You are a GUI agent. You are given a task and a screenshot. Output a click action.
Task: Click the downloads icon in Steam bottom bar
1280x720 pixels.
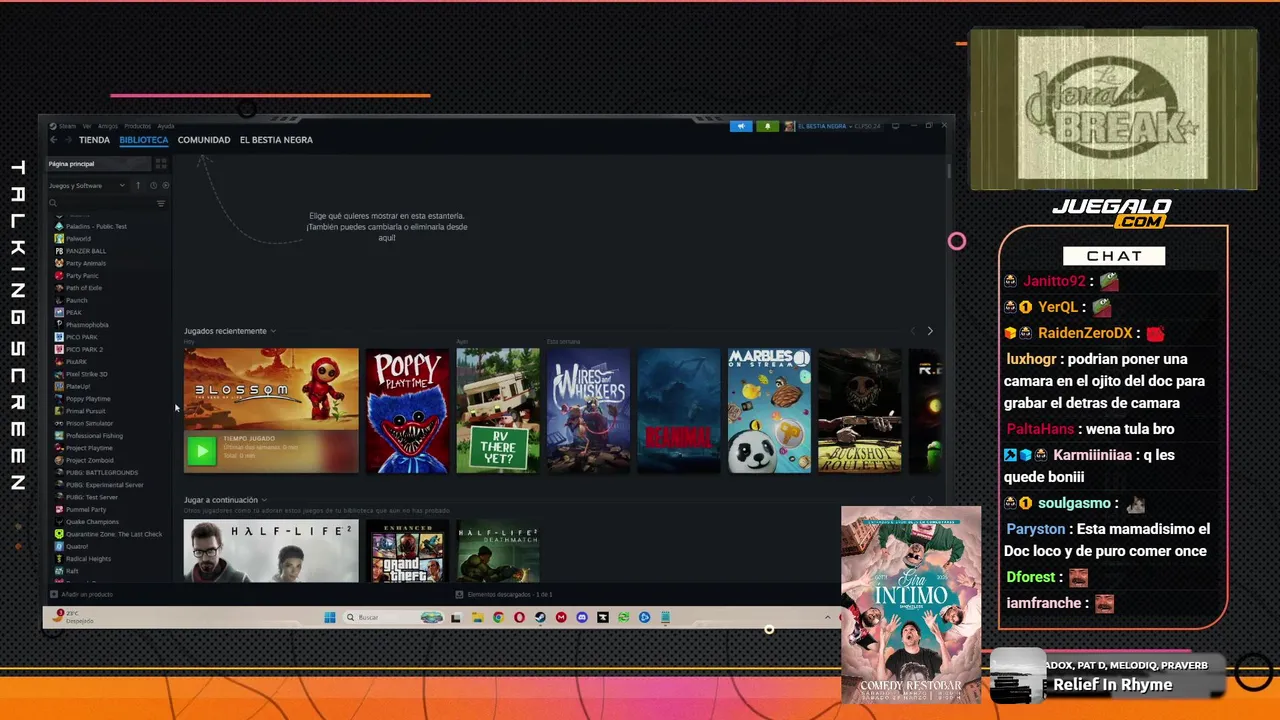pos(459,594)
